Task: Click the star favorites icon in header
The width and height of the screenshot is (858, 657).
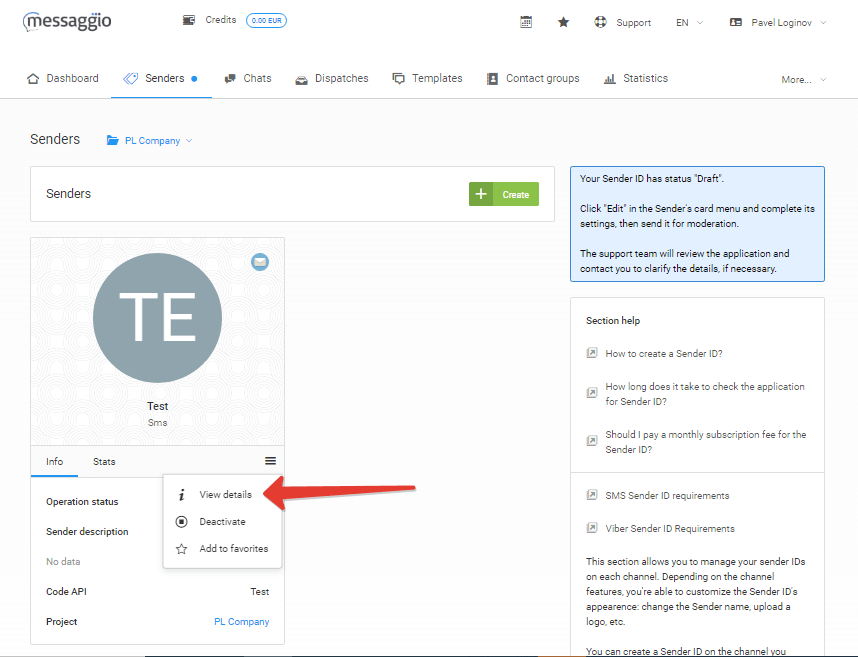Action: click(563, 22)
